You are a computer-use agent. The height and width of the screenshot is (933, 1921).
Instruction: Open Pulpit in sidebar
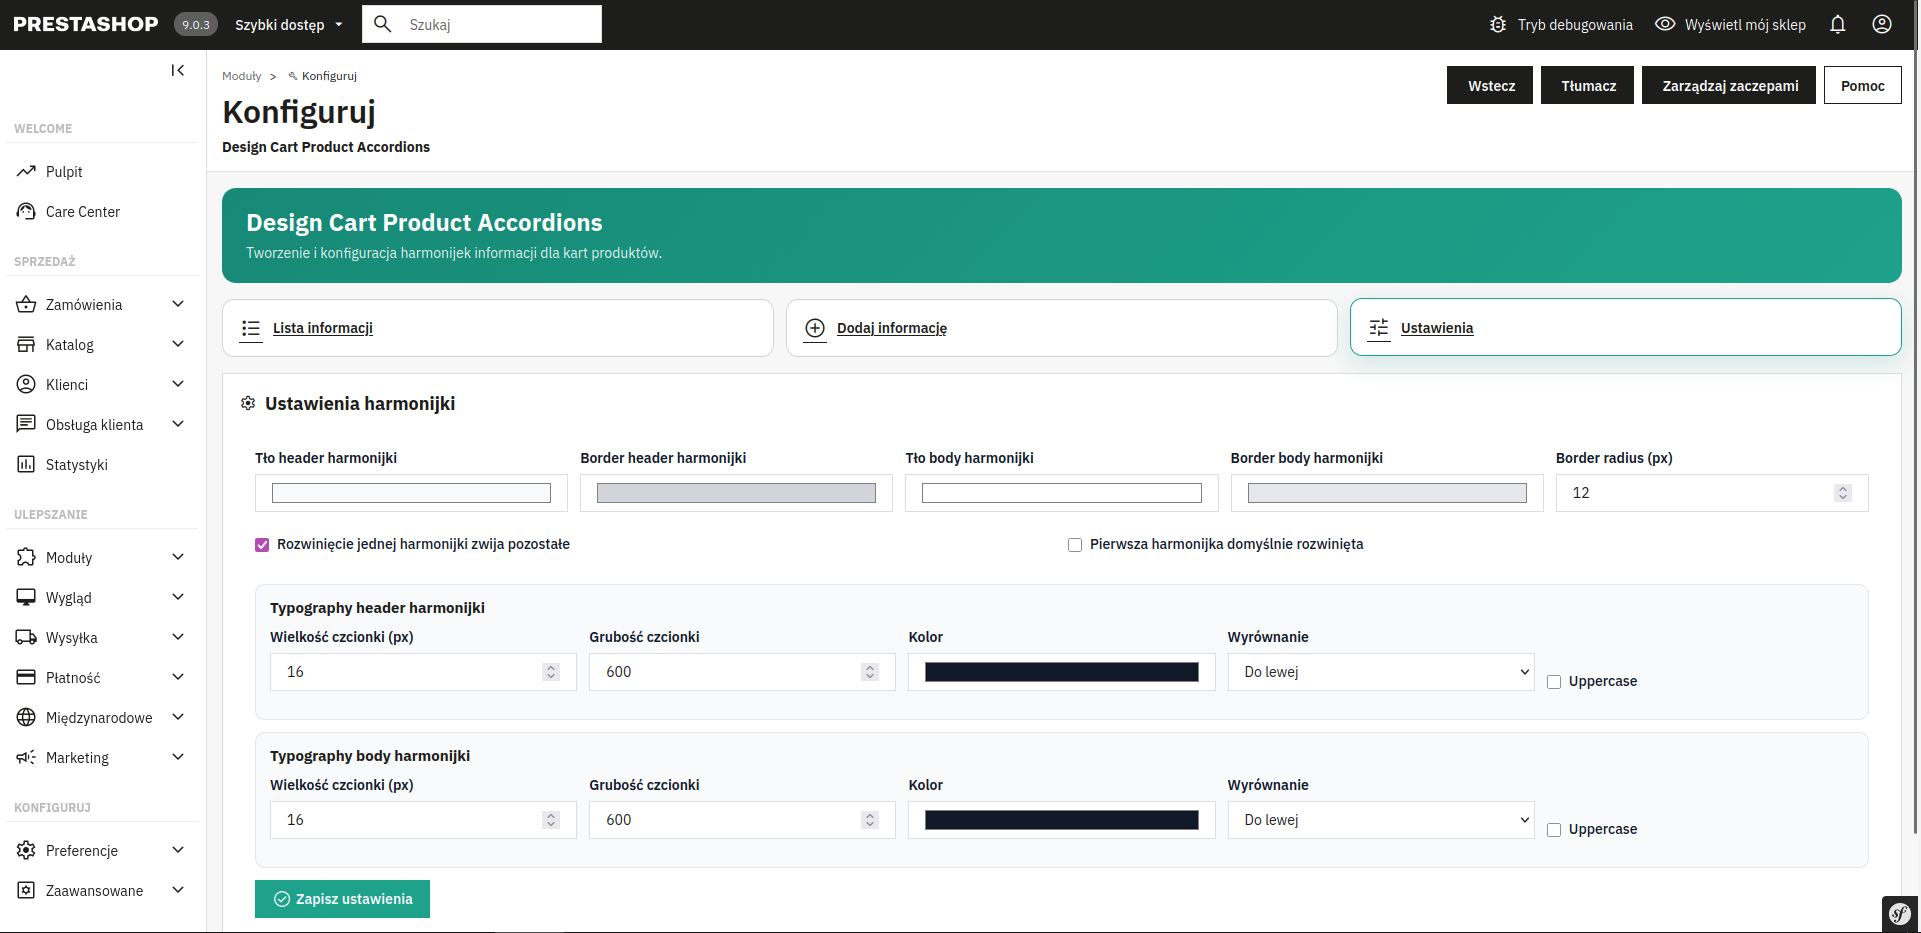coord(64,171)
